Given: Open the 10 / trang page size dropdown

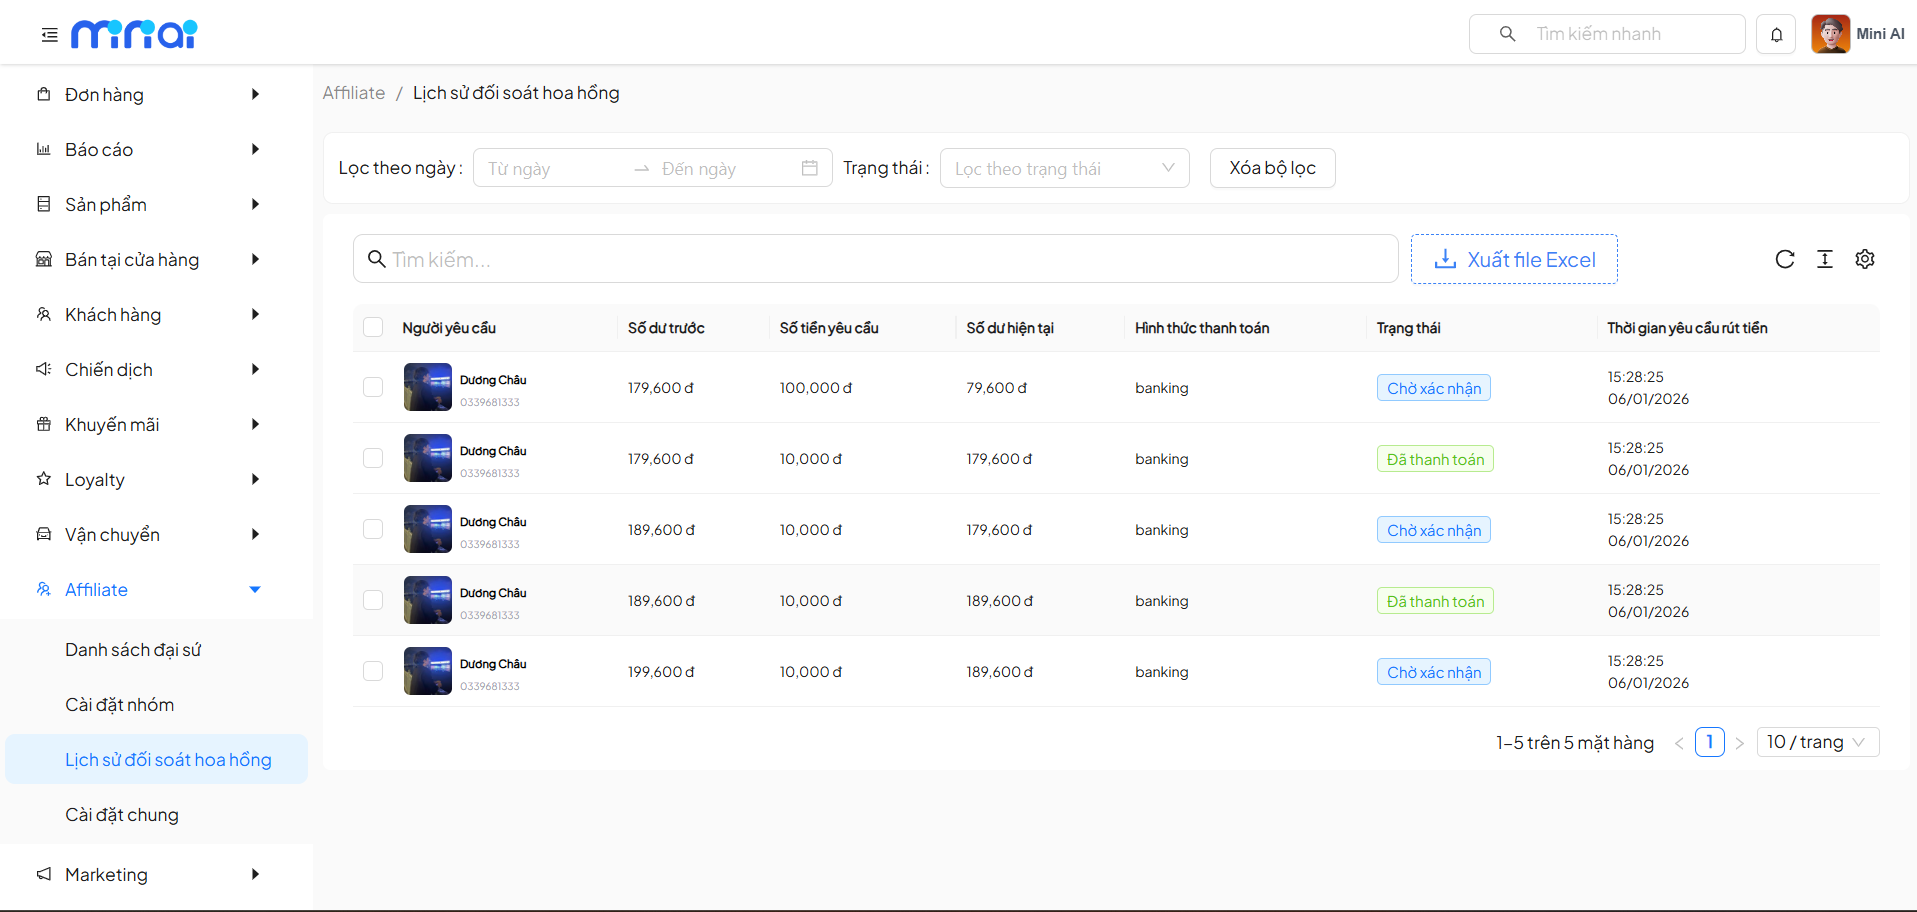Looking at the screenshot, I should (x=1816, y=742).
